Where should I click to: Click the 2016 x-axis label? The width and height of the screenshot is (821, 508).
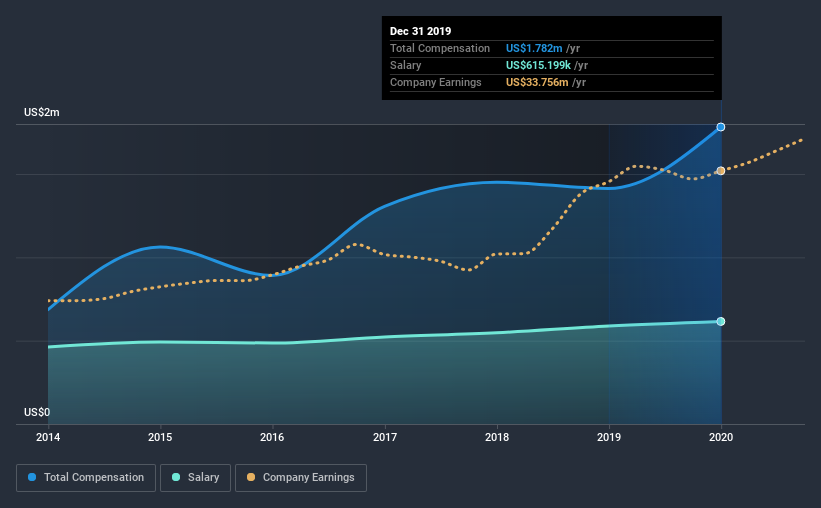[x=272, y=437]
